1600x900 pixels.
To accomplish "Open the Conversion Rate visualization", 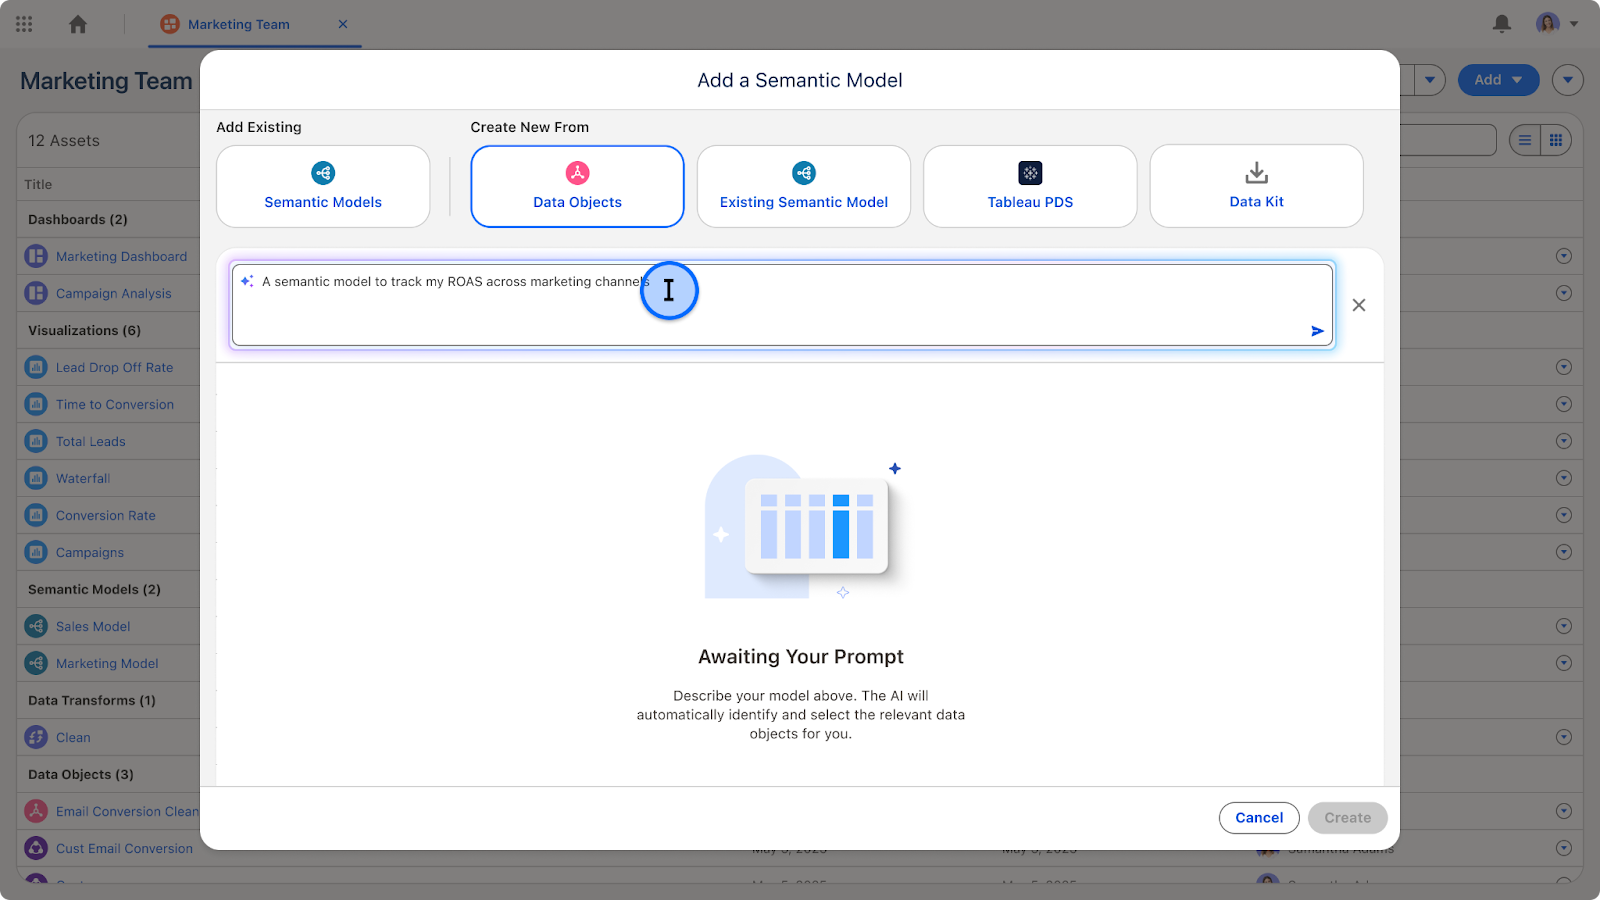I will 106,515.
